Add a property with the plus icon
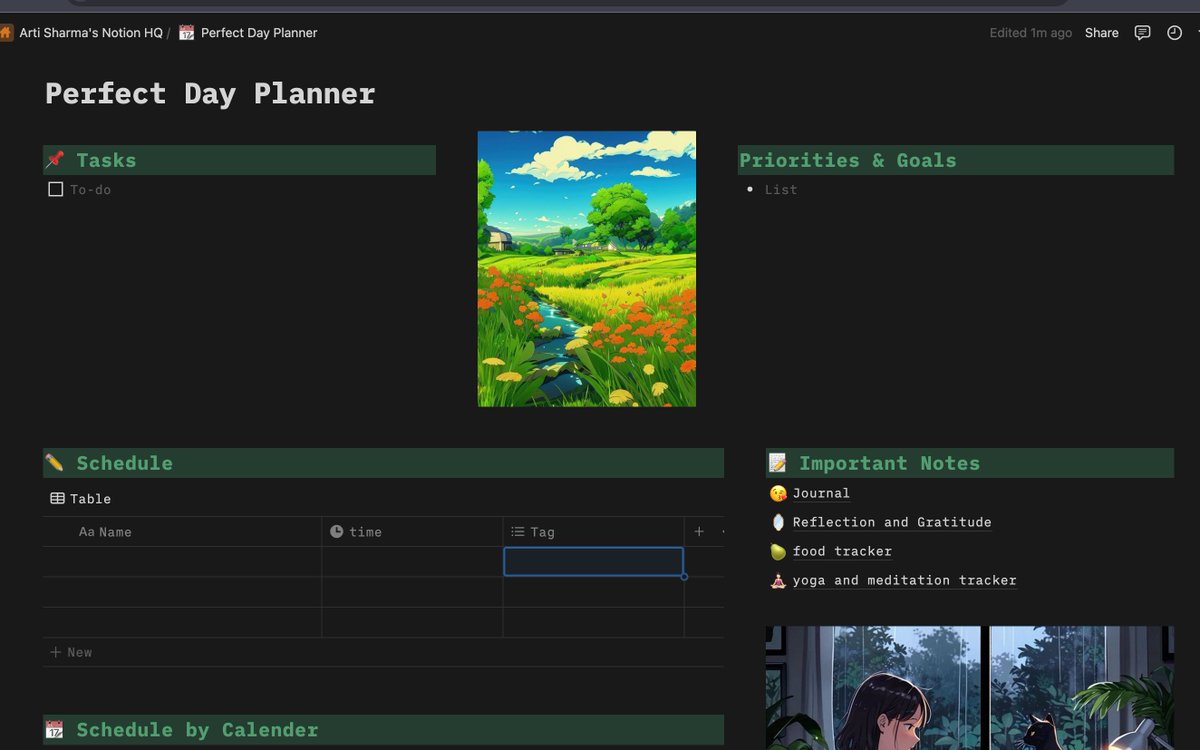The height and width of the screenshot is (750, 1200). (699, 532)
